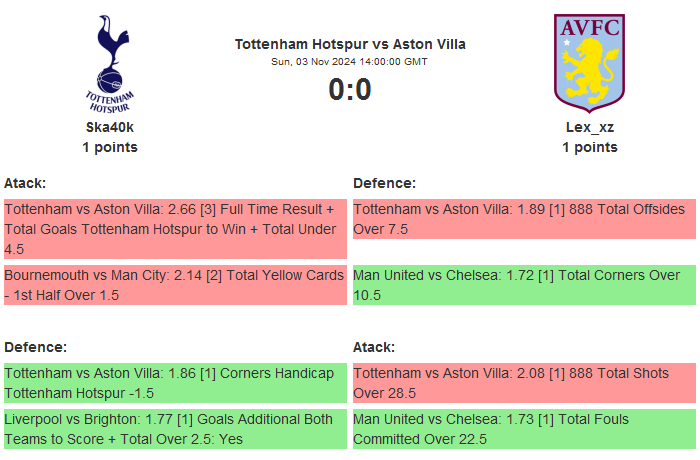Screen dimensions: 700x460
Task: Click the Aston Villa AVFC badge
Action: 589,62
